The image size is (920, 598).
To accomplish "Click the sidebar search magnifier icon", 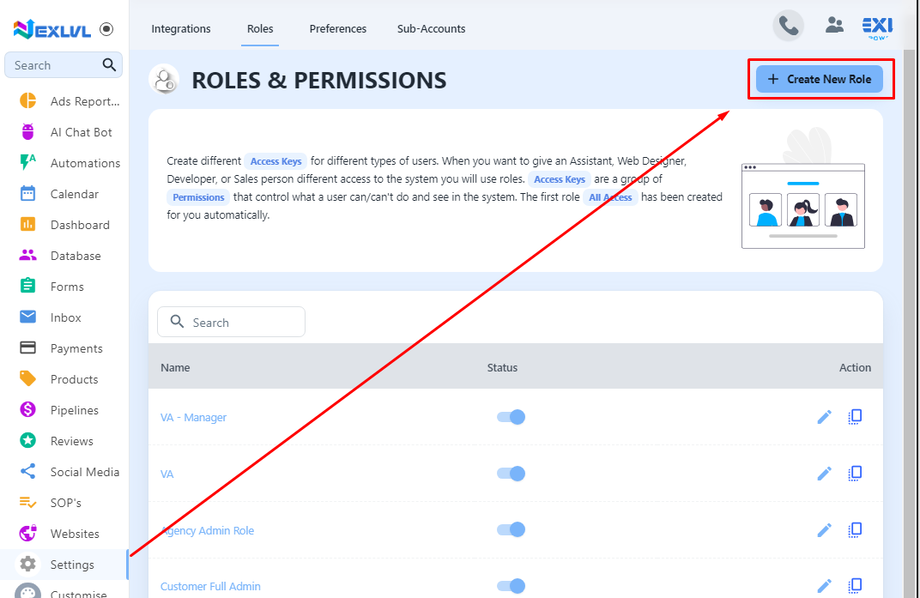I will 109,65.
